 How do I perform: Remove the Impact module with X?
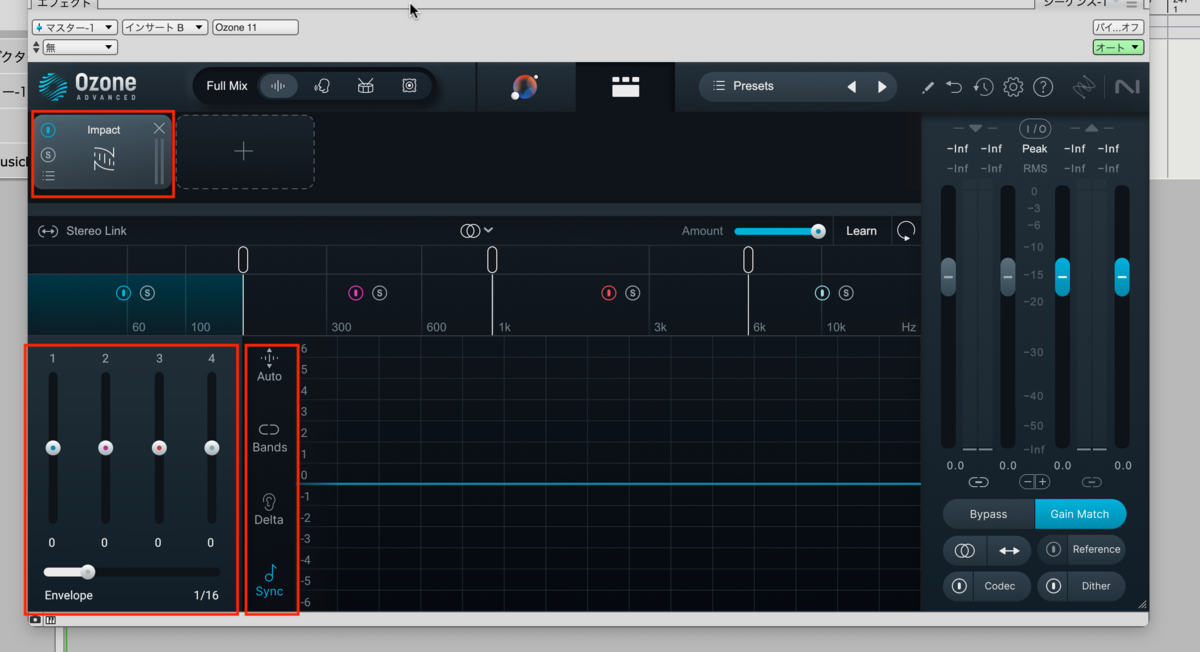159,128
